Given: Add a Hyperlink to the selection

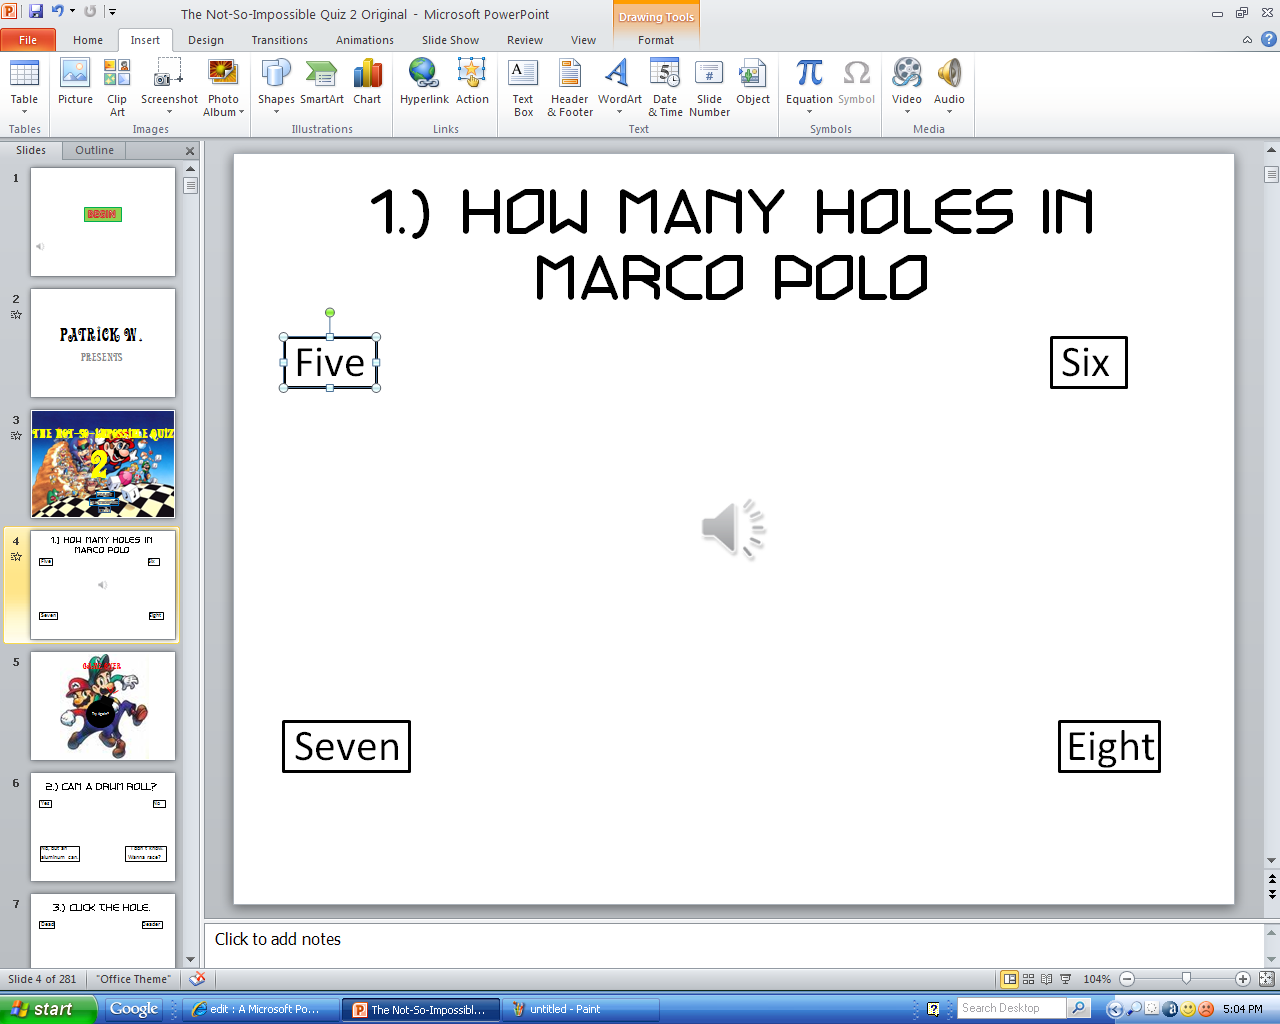Looking at the screenshot, I should point(424,82).
